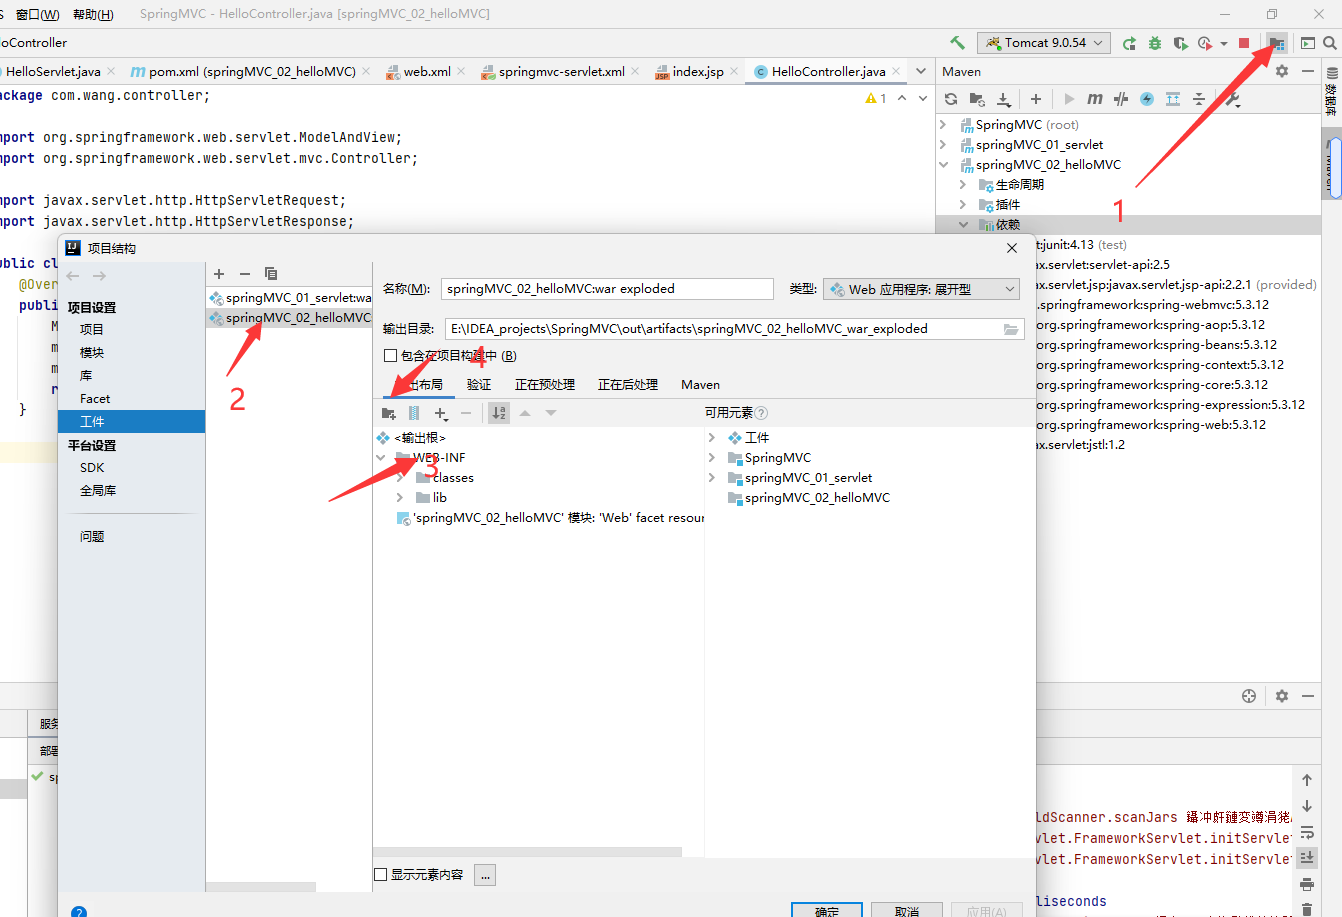Toggle 包含在项目构建中 checkbox
Screen dimensions: 1342x917
click(391, 356)
